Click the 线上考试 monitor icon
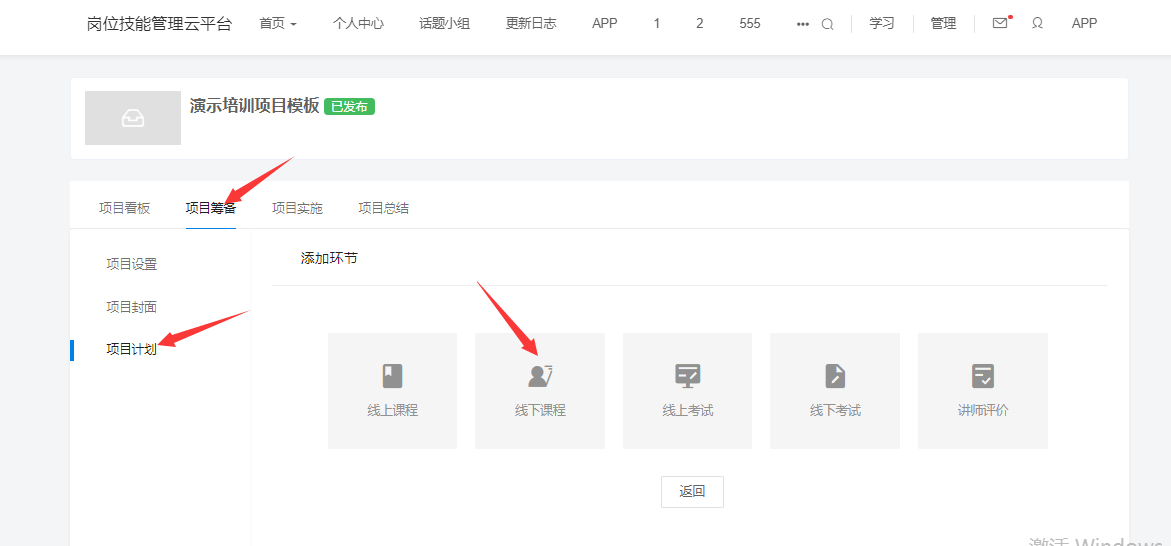Image resolution: width=1171 pixels, height=546 pixels. point(687,376)
